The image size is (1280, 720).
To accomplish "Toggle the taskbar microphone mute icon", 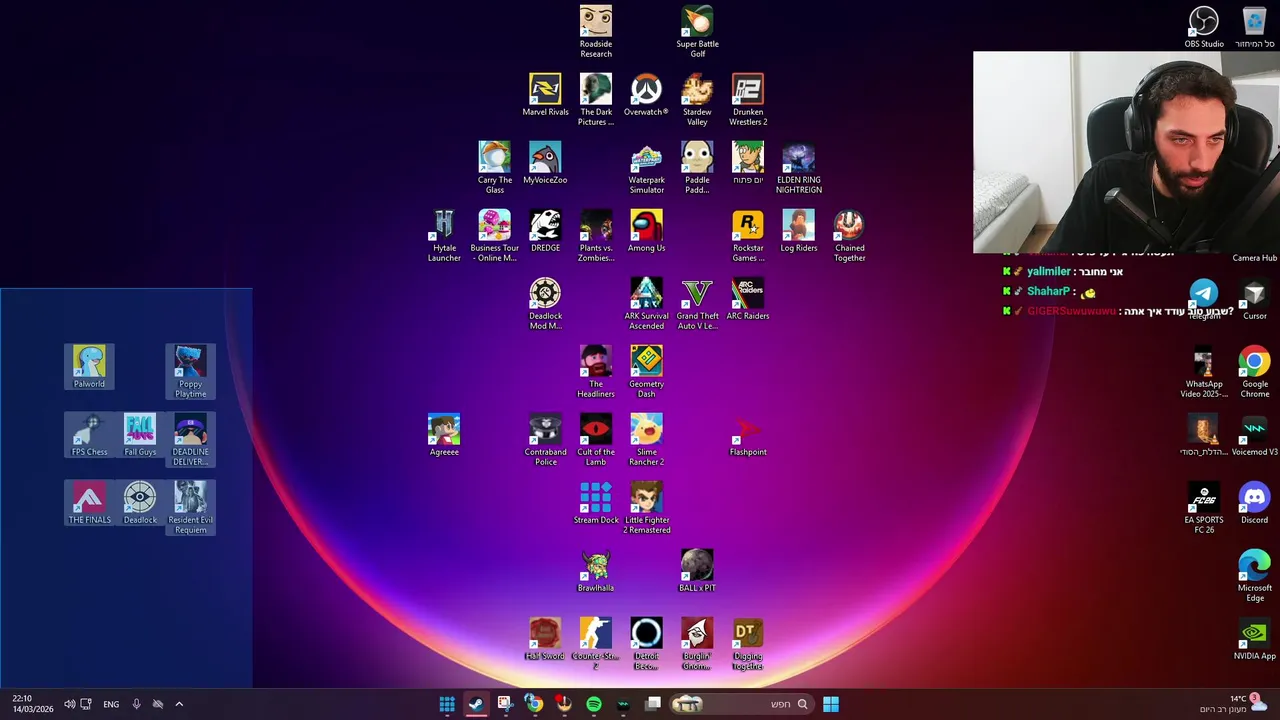I will pyautogui.click(x=136, y=704).
